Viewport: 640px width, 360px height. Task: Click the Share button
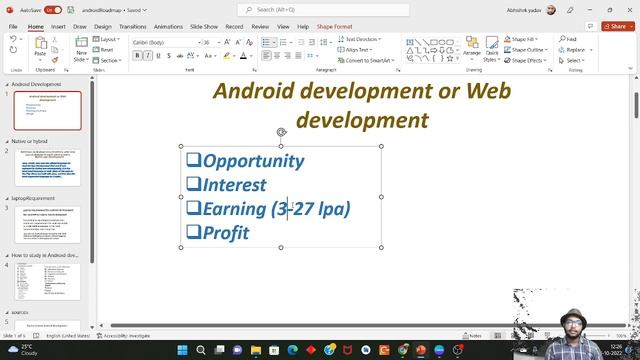pyautogui.click(x=618, y=26)
